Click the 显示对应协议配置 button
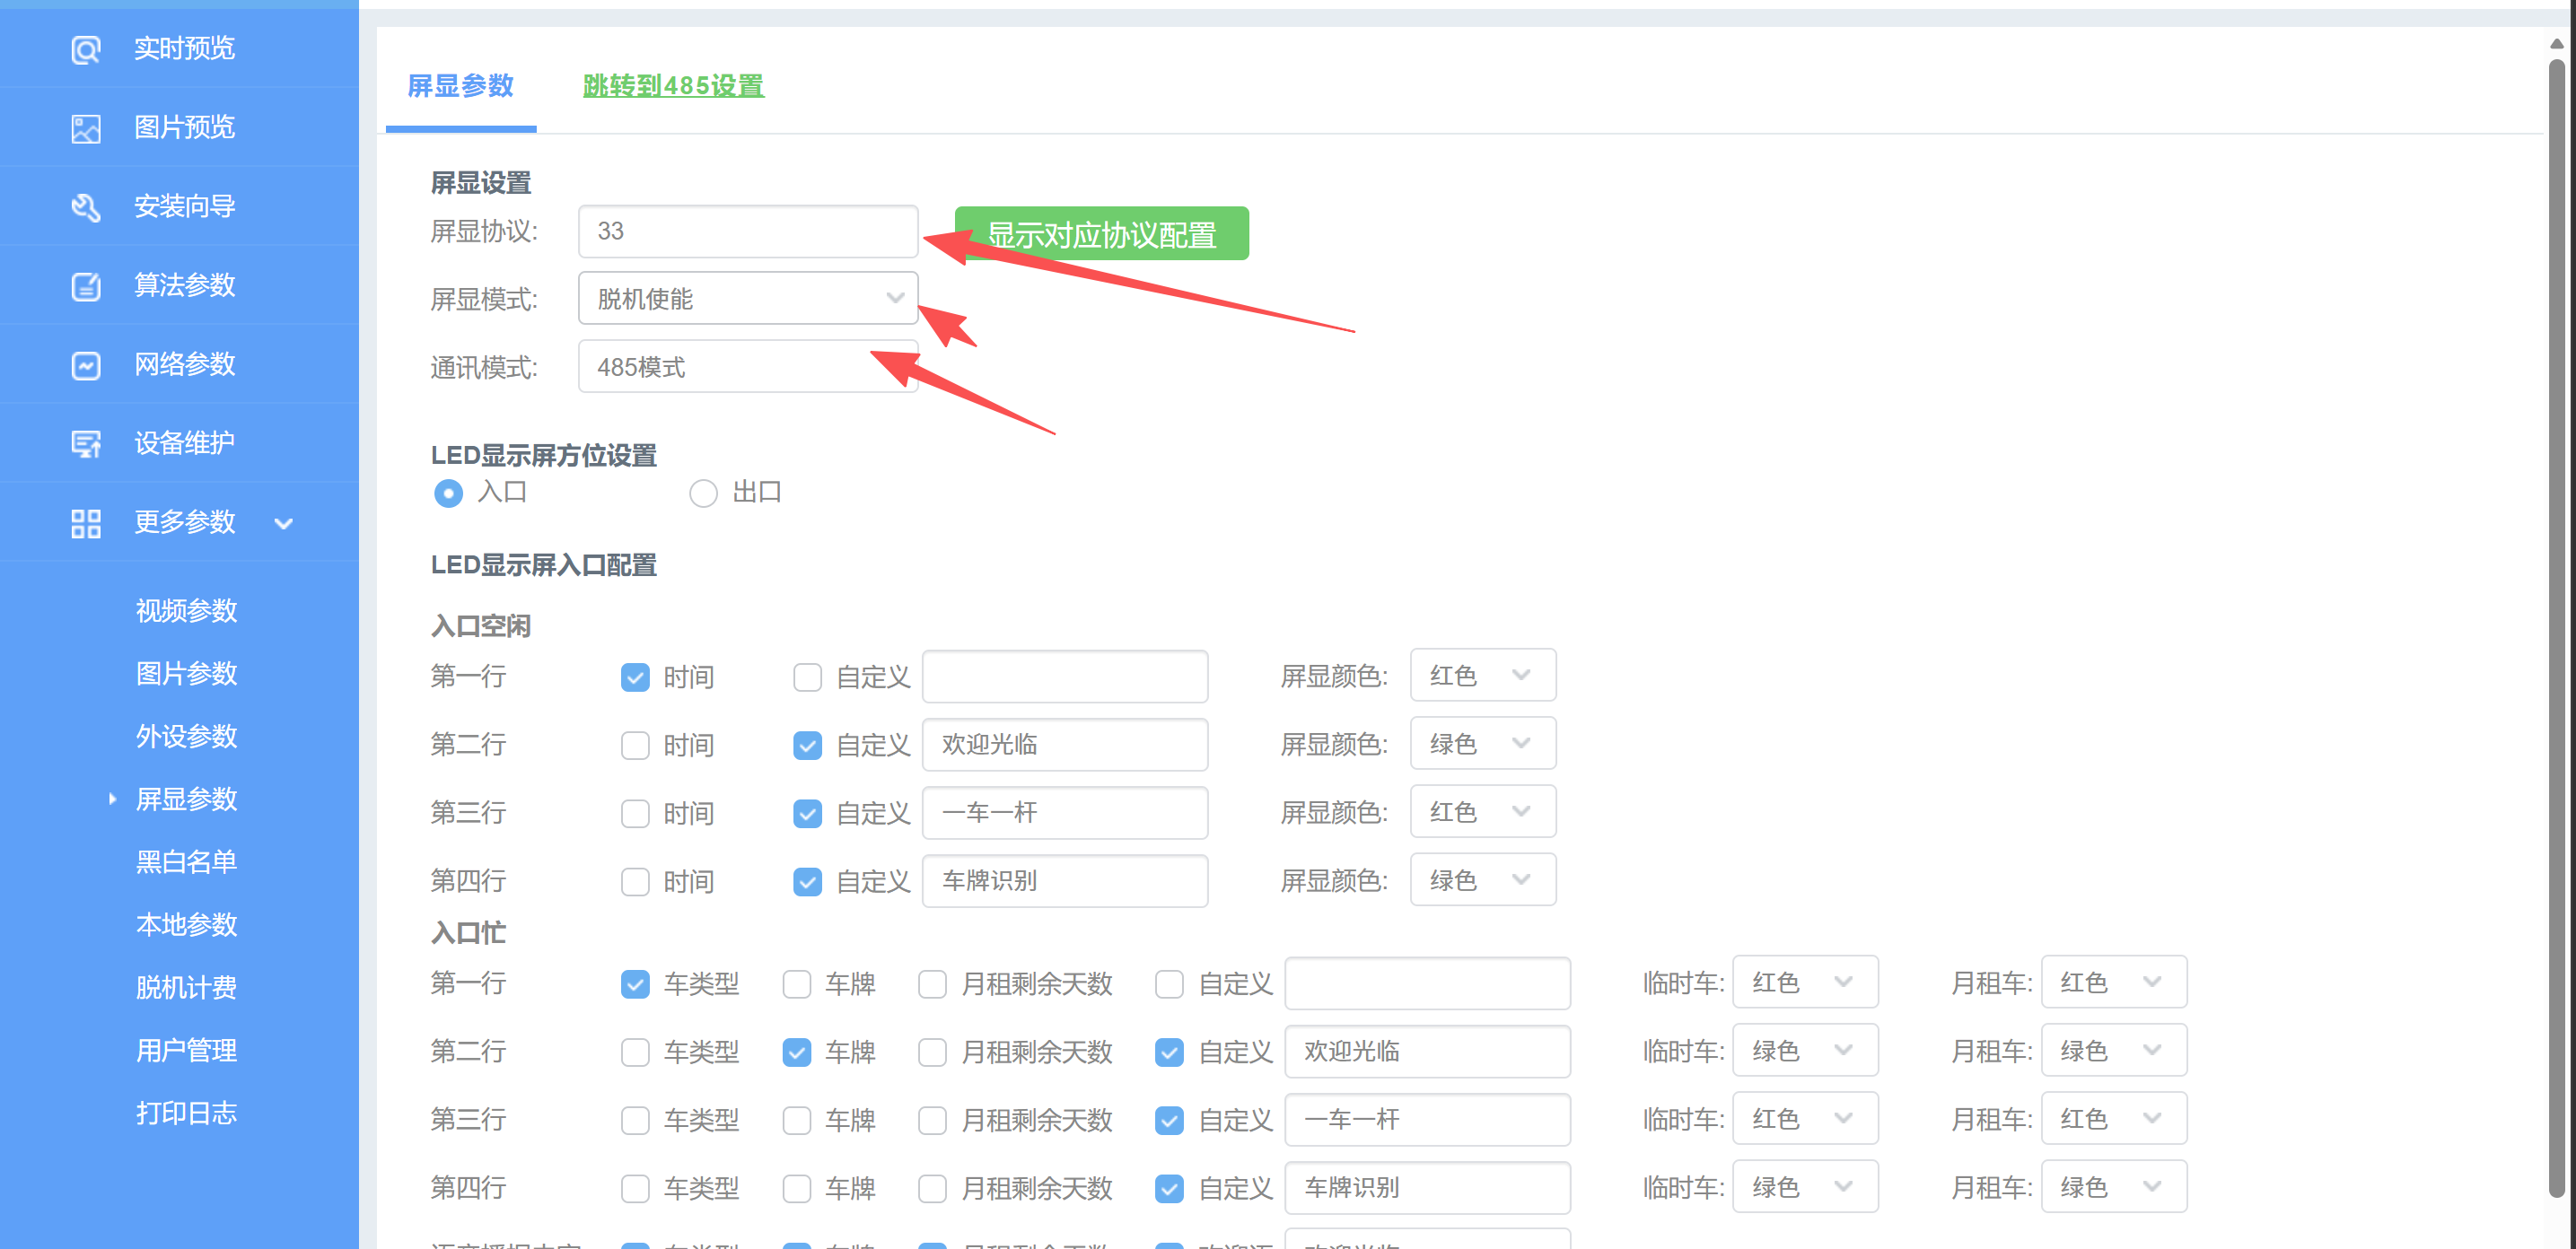Viewport: 2576px width, 1249px height. pos(1101,234)
